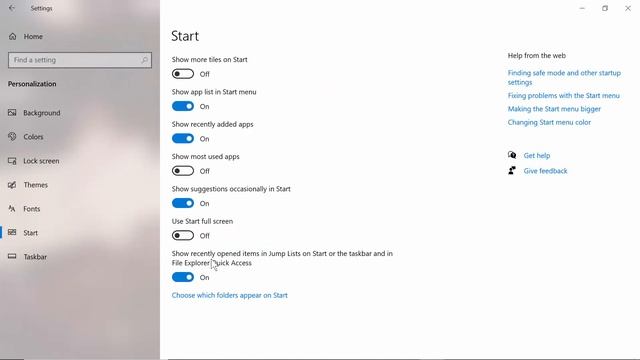
Task: Select the Fonts icon
Action: click(12, 209)
